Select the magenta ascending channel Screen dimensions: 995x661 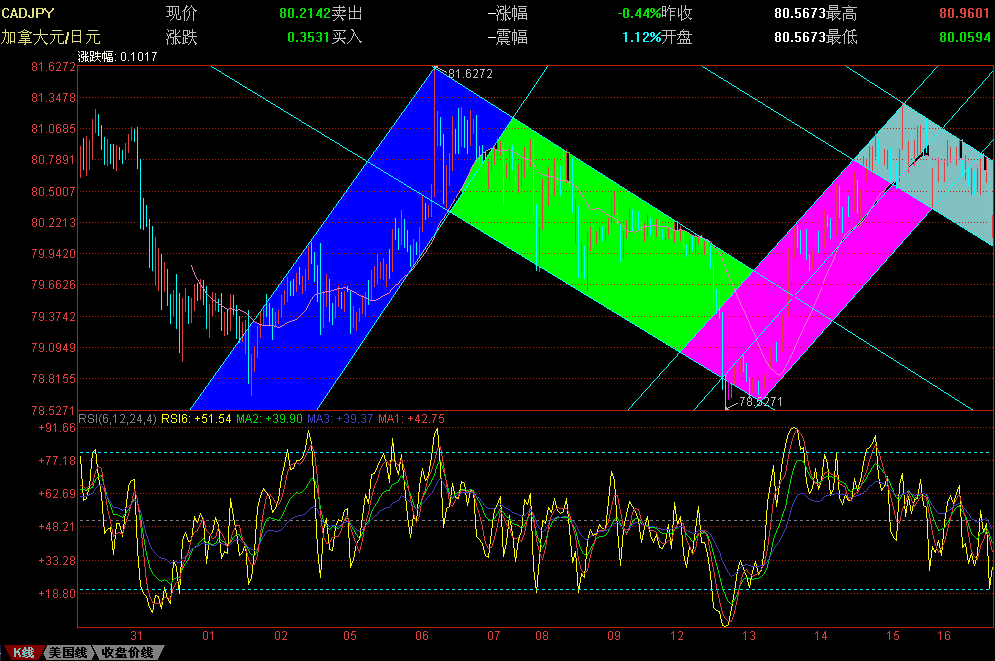coord(806,279)
